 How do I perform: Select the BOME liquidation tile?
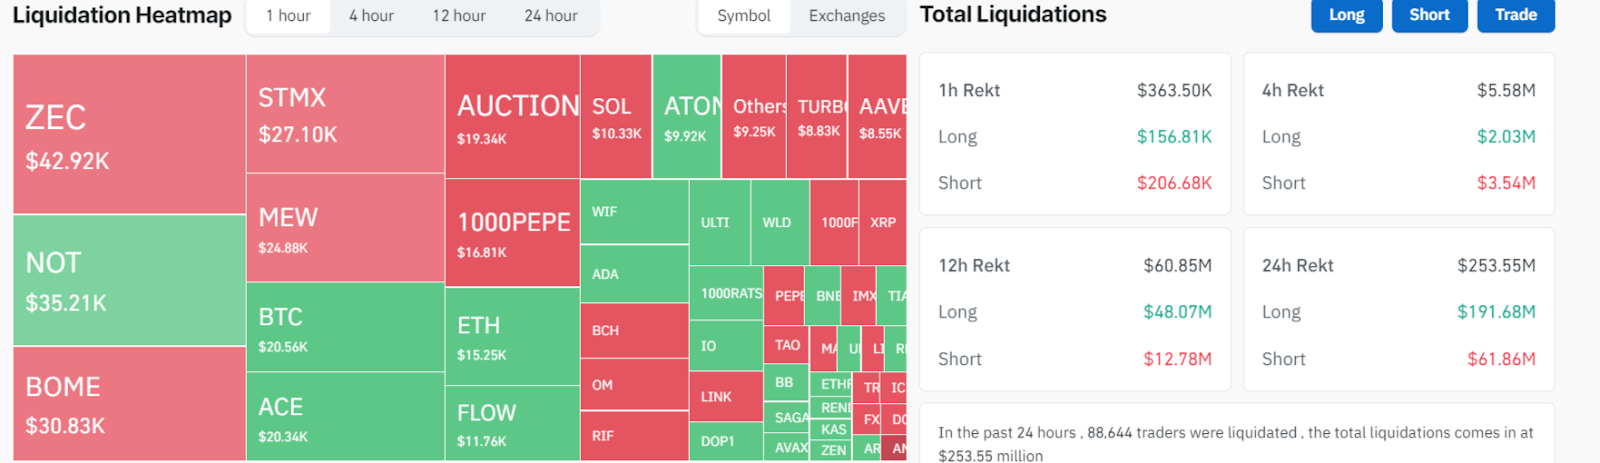(129, 403)
